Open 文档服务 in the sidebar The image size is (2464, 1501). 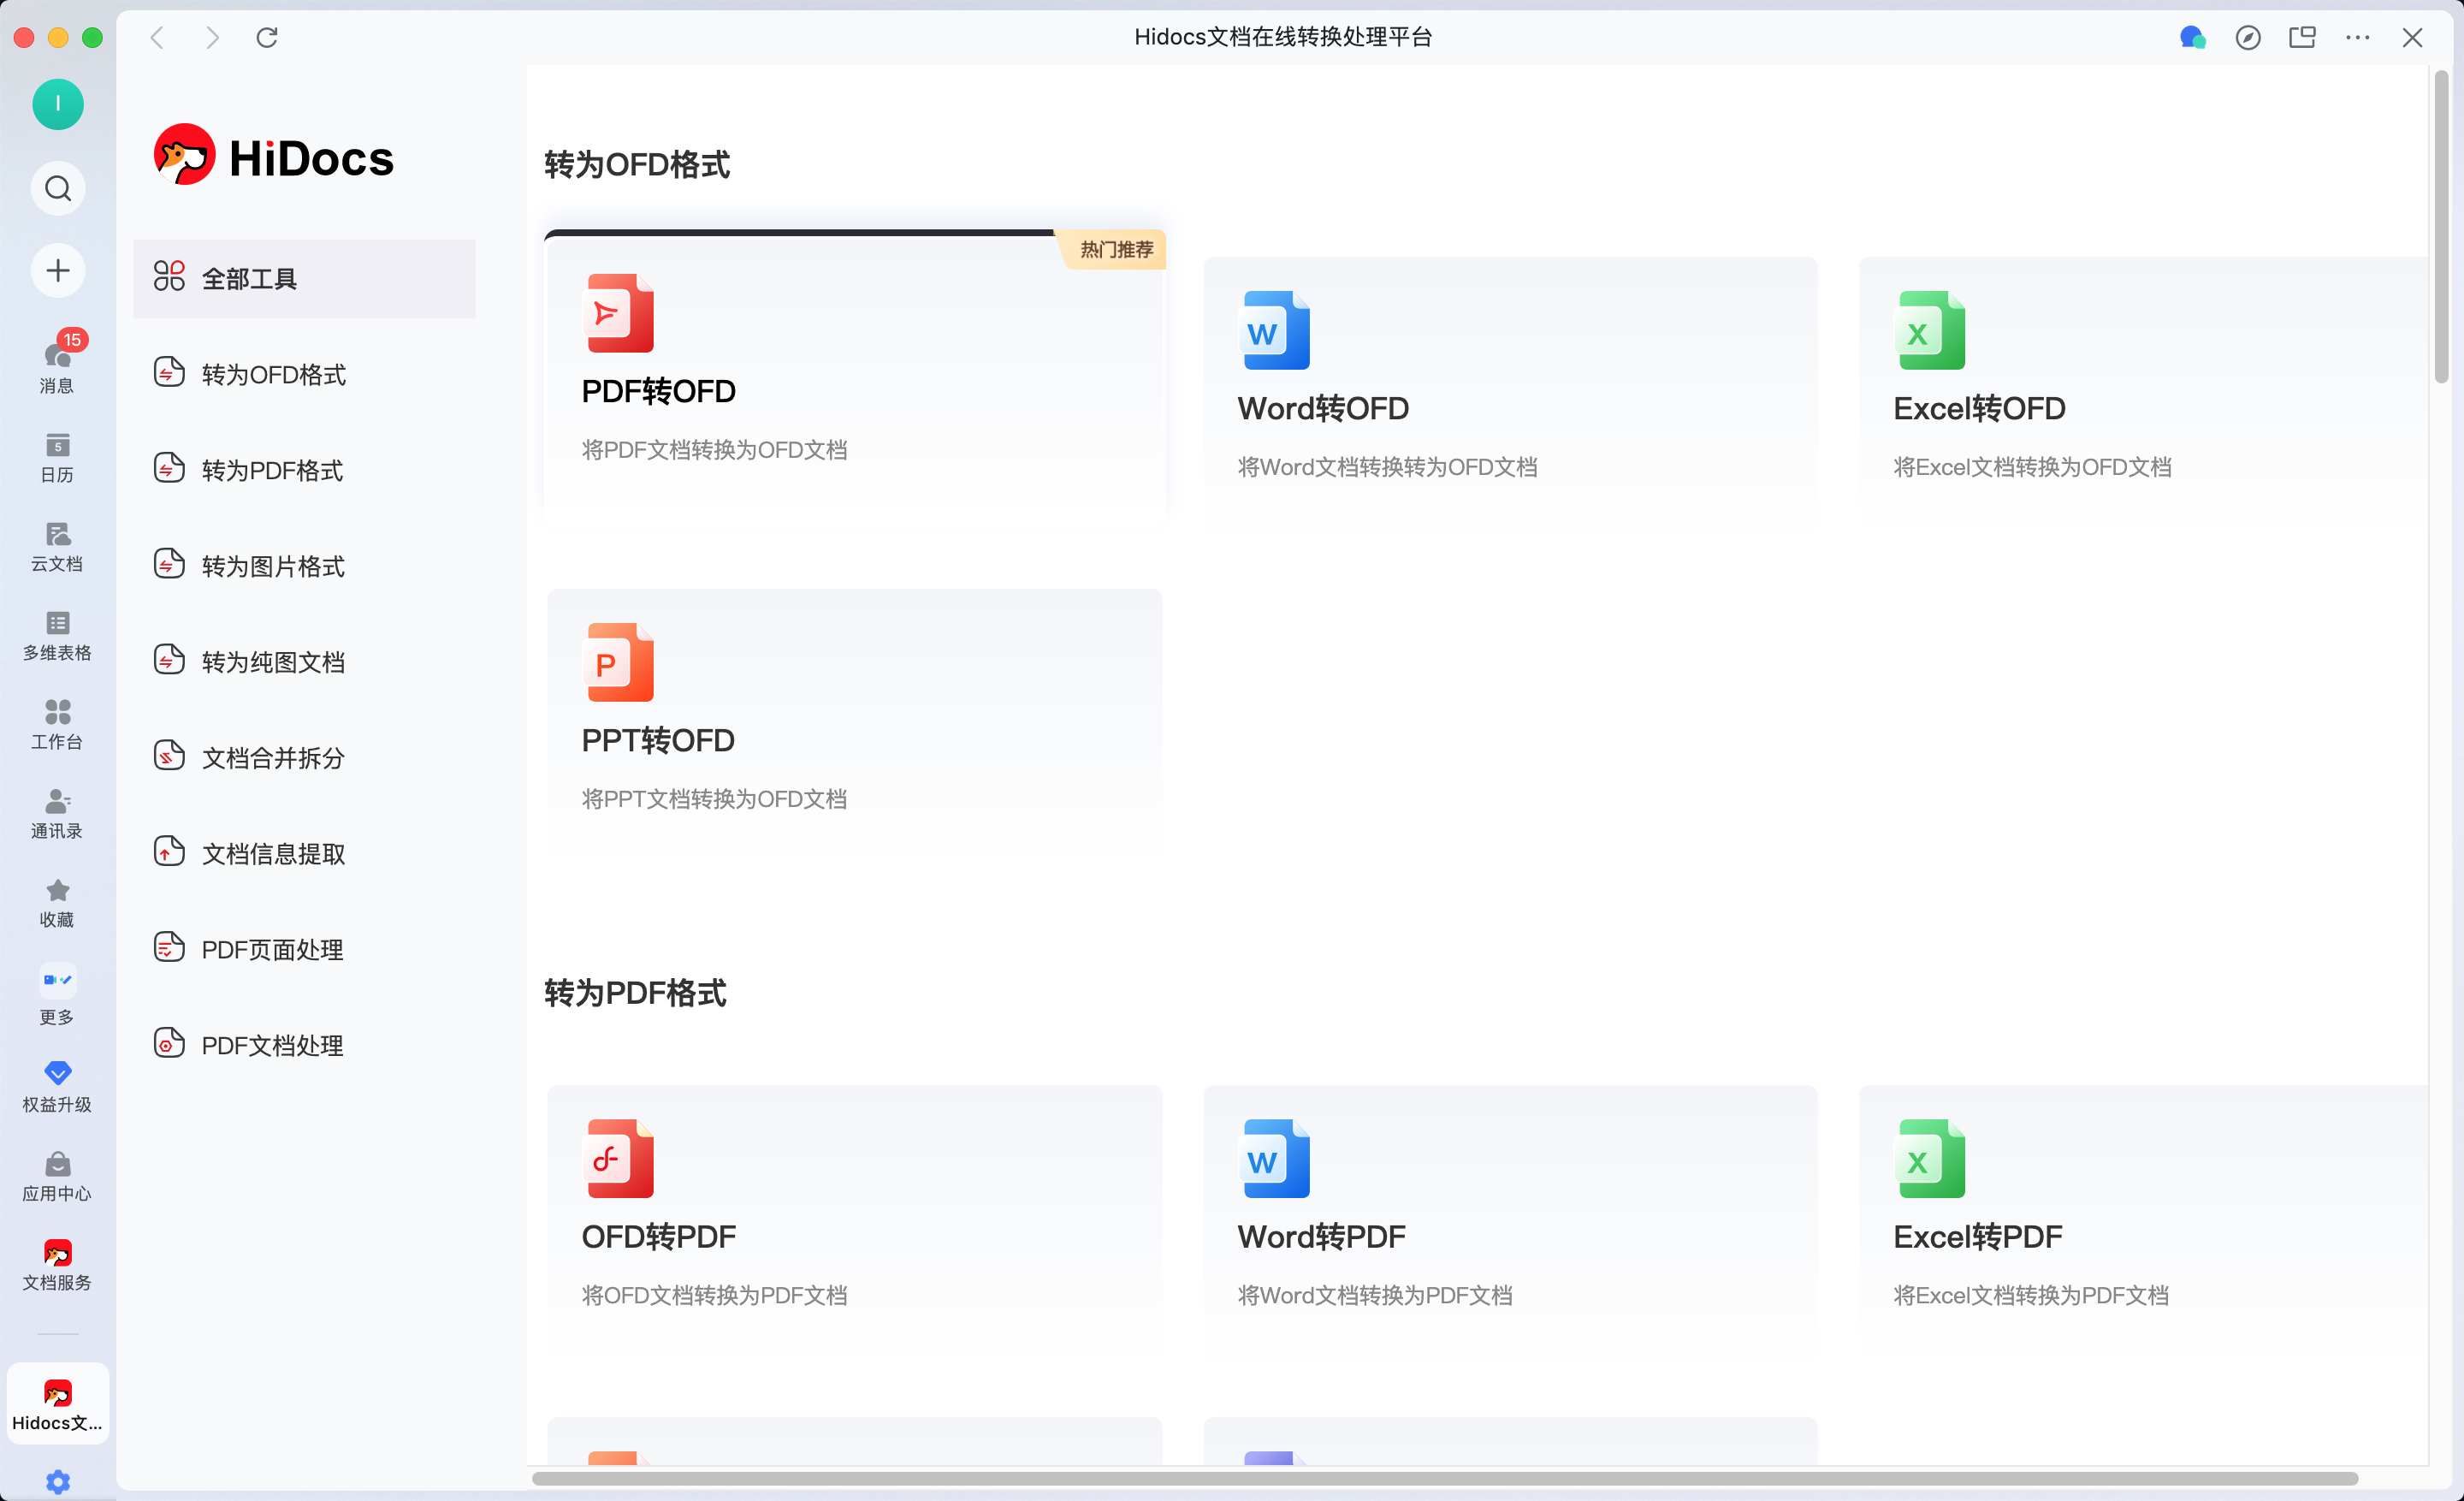point(58,1265)
